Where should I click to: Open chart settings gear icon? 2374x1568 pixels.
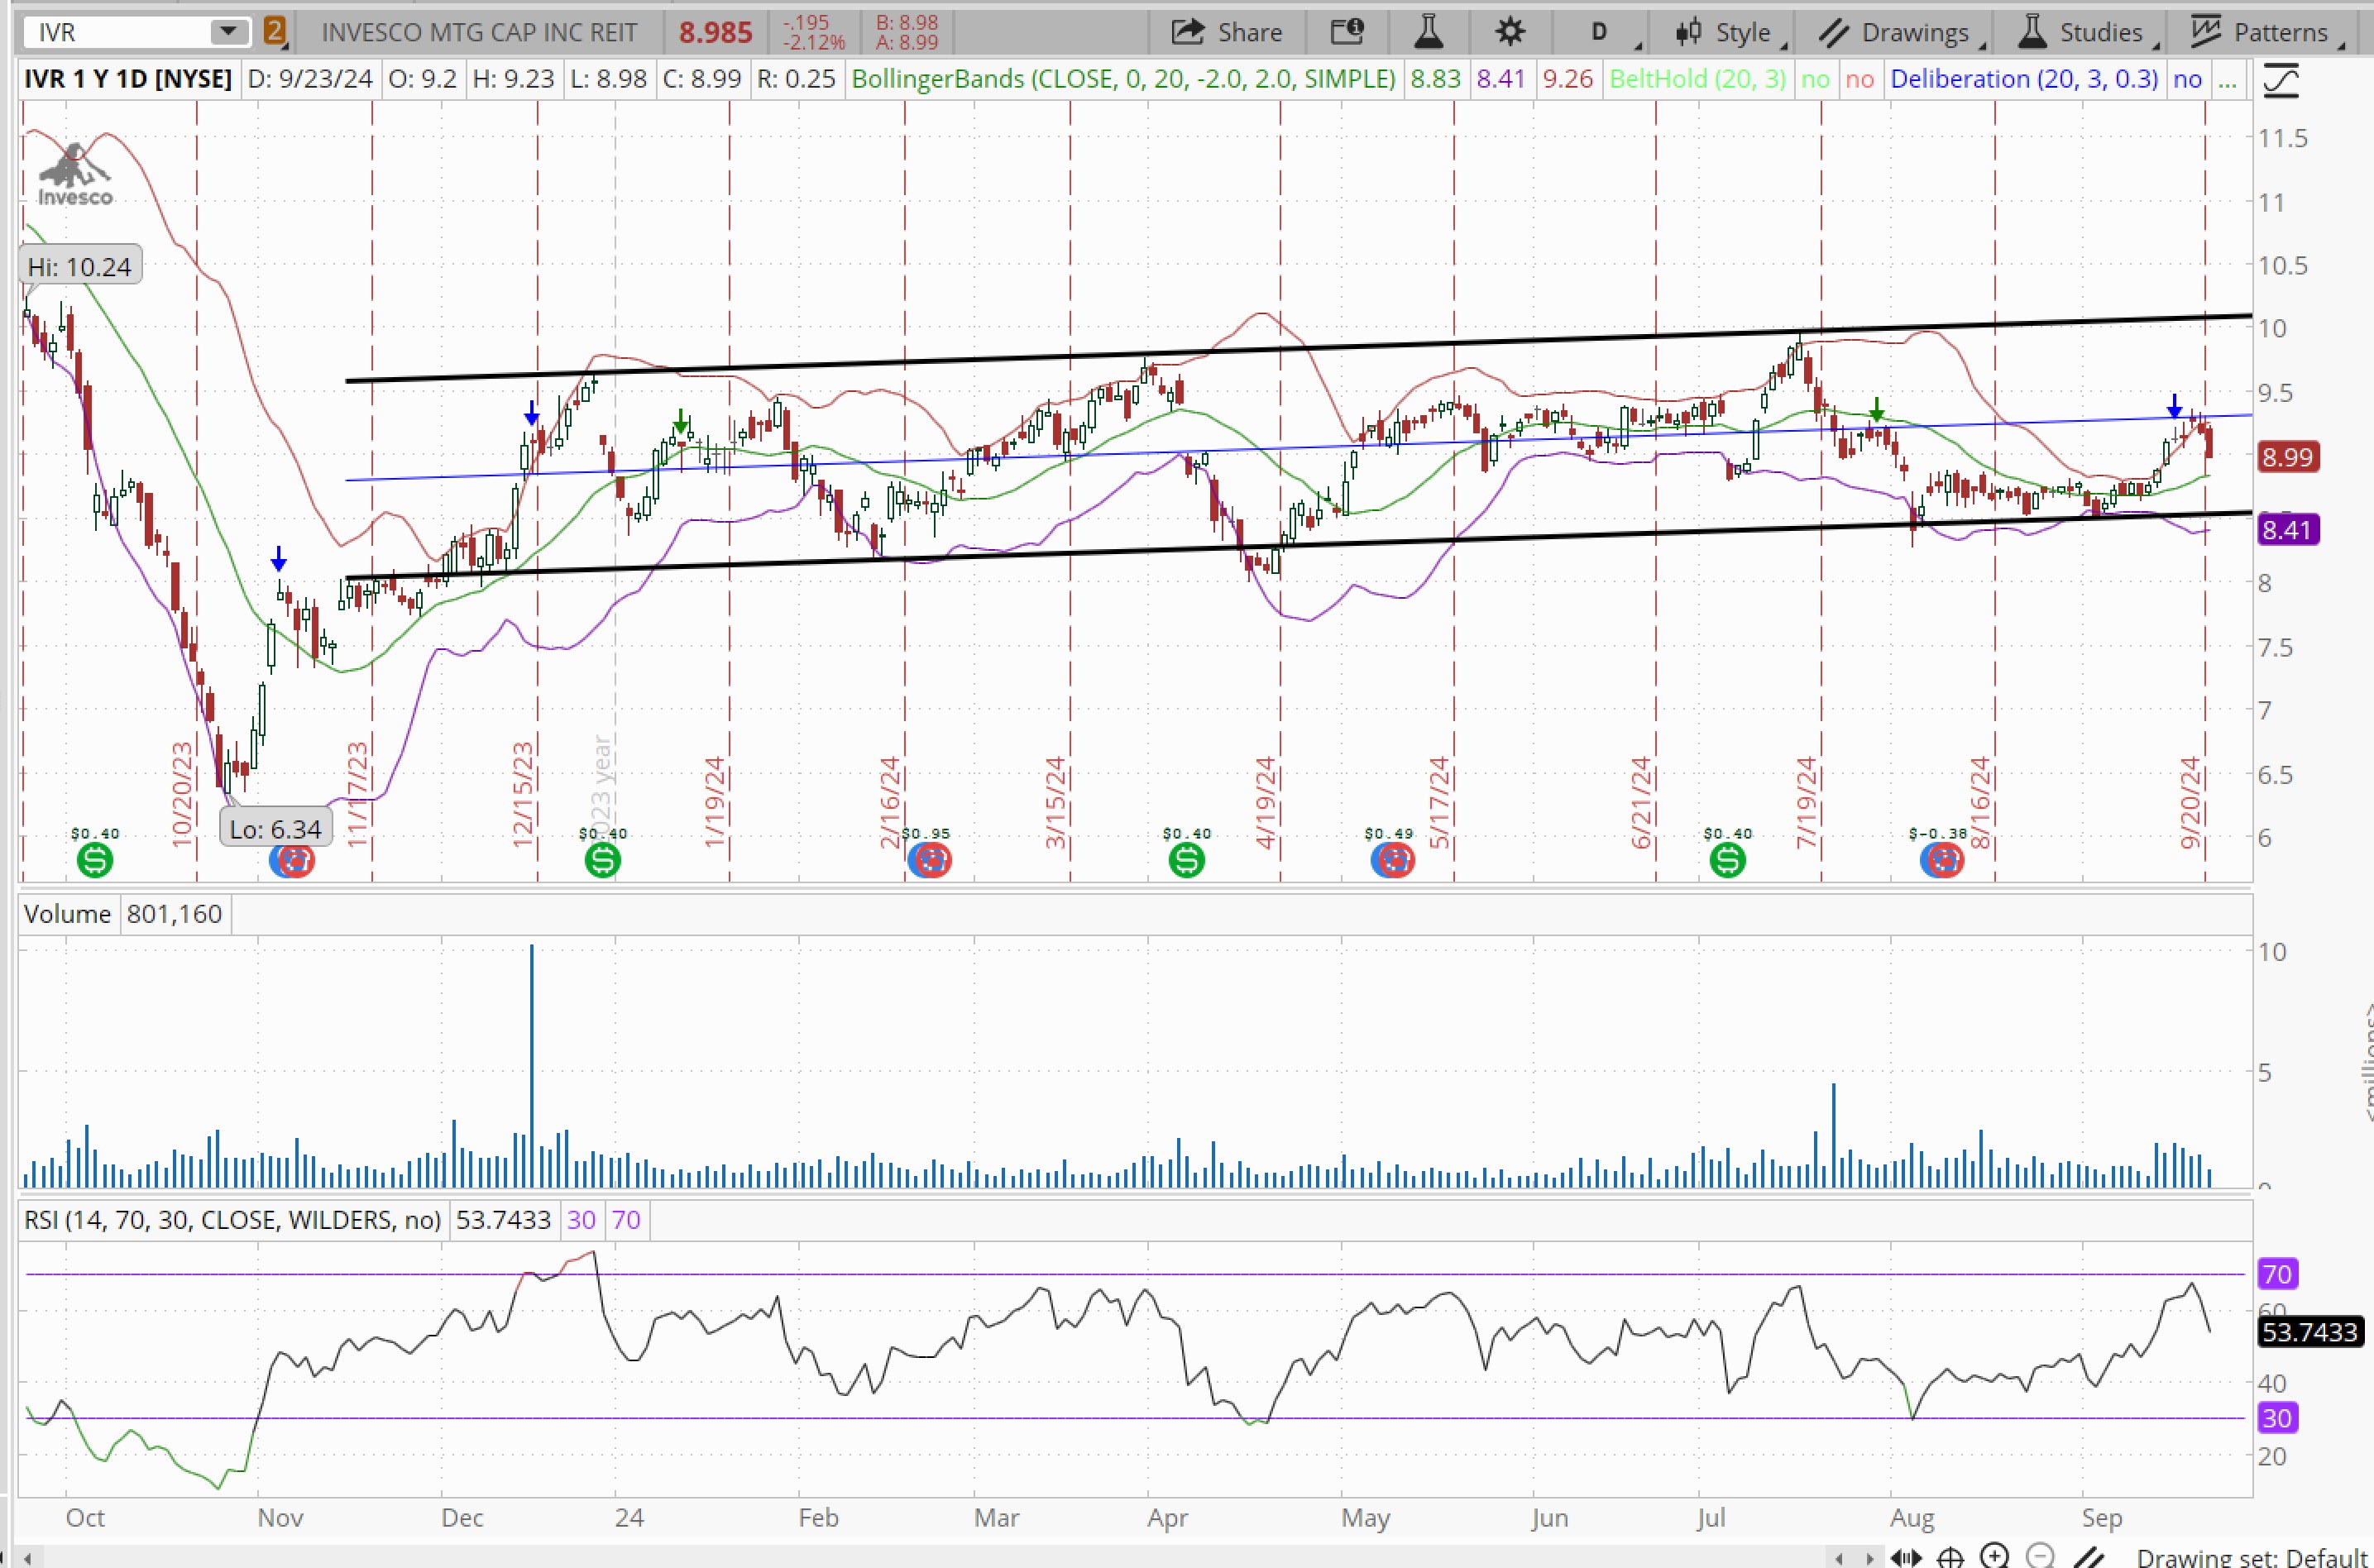pyautogui.click(x=1509, y=32)
